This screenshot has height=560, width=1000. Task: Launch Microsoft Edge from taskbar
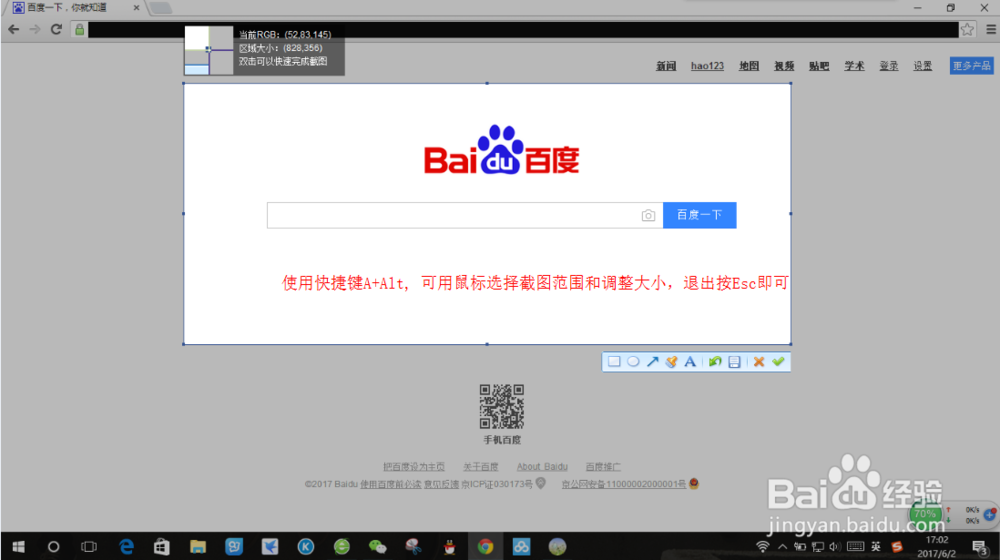pyautogui.click(x=126, y=547)
